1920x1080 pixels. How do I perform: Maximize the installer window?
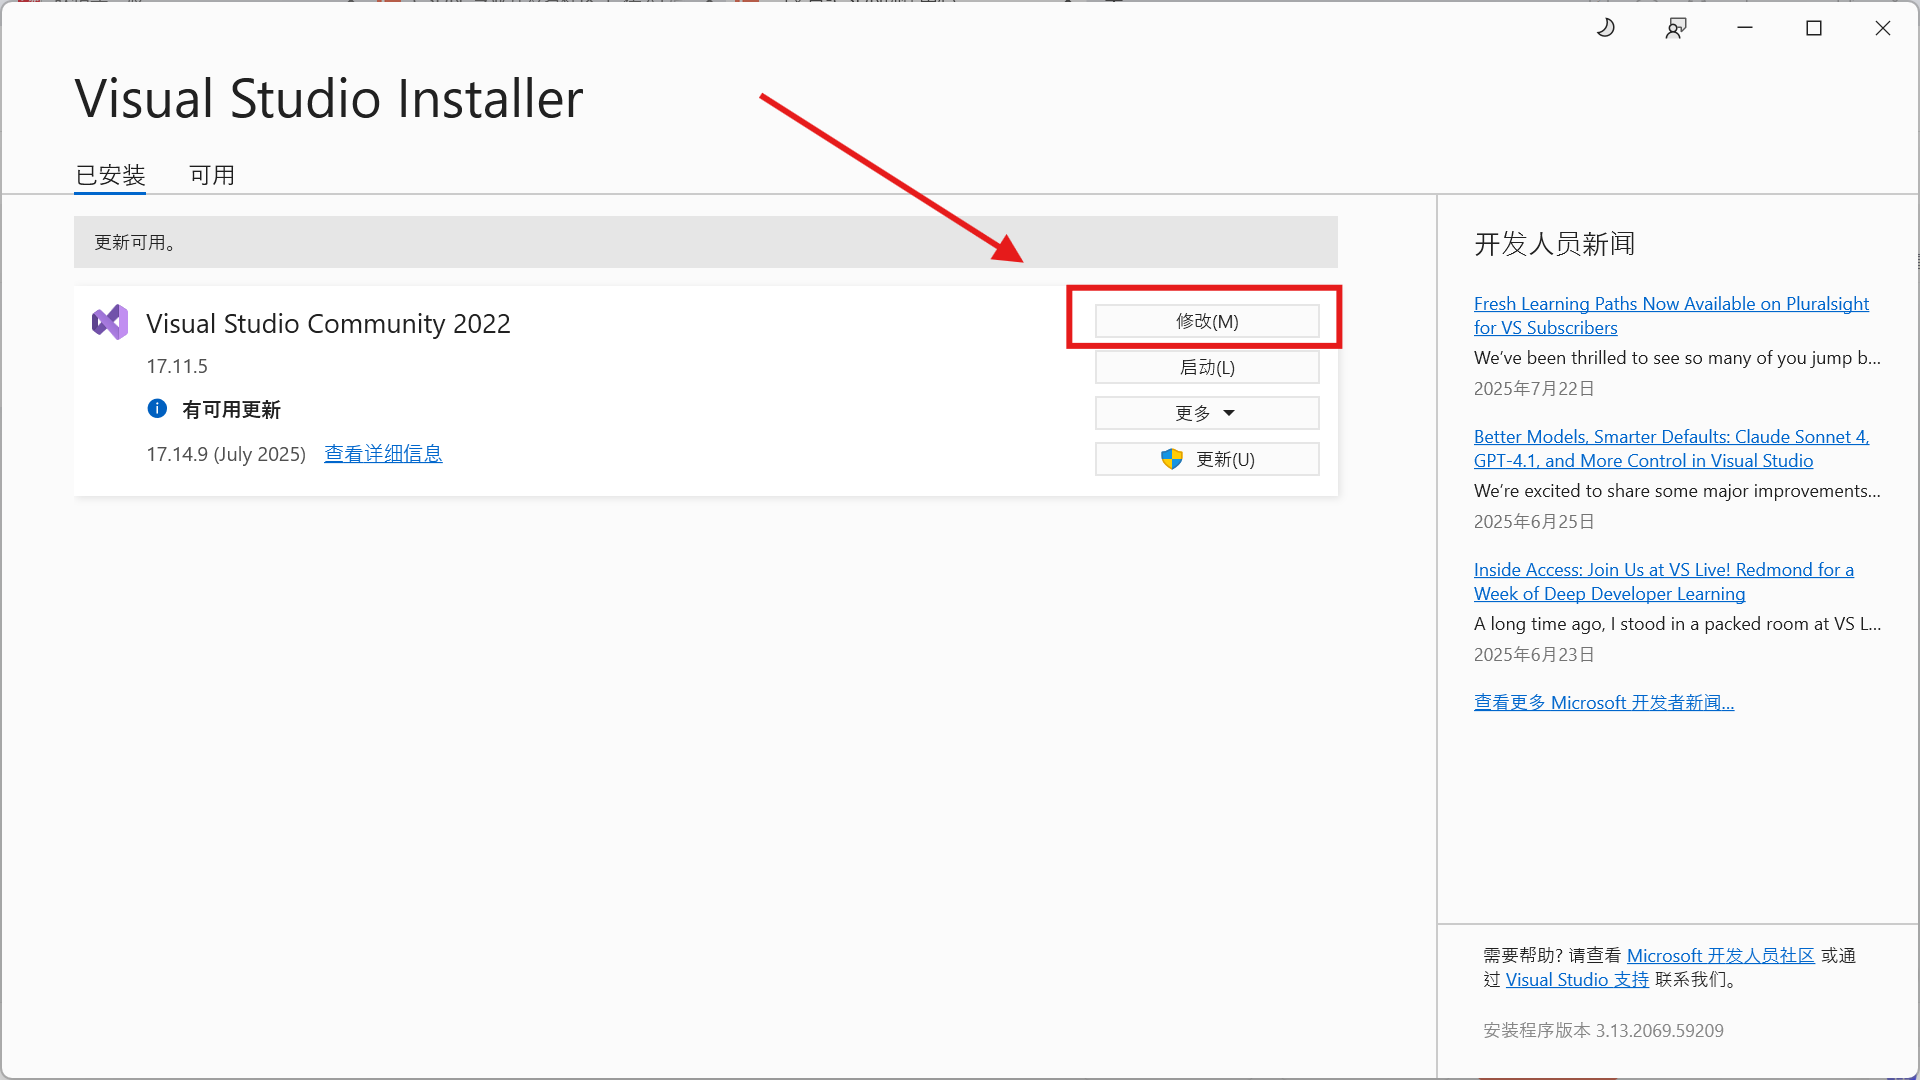1814,28
